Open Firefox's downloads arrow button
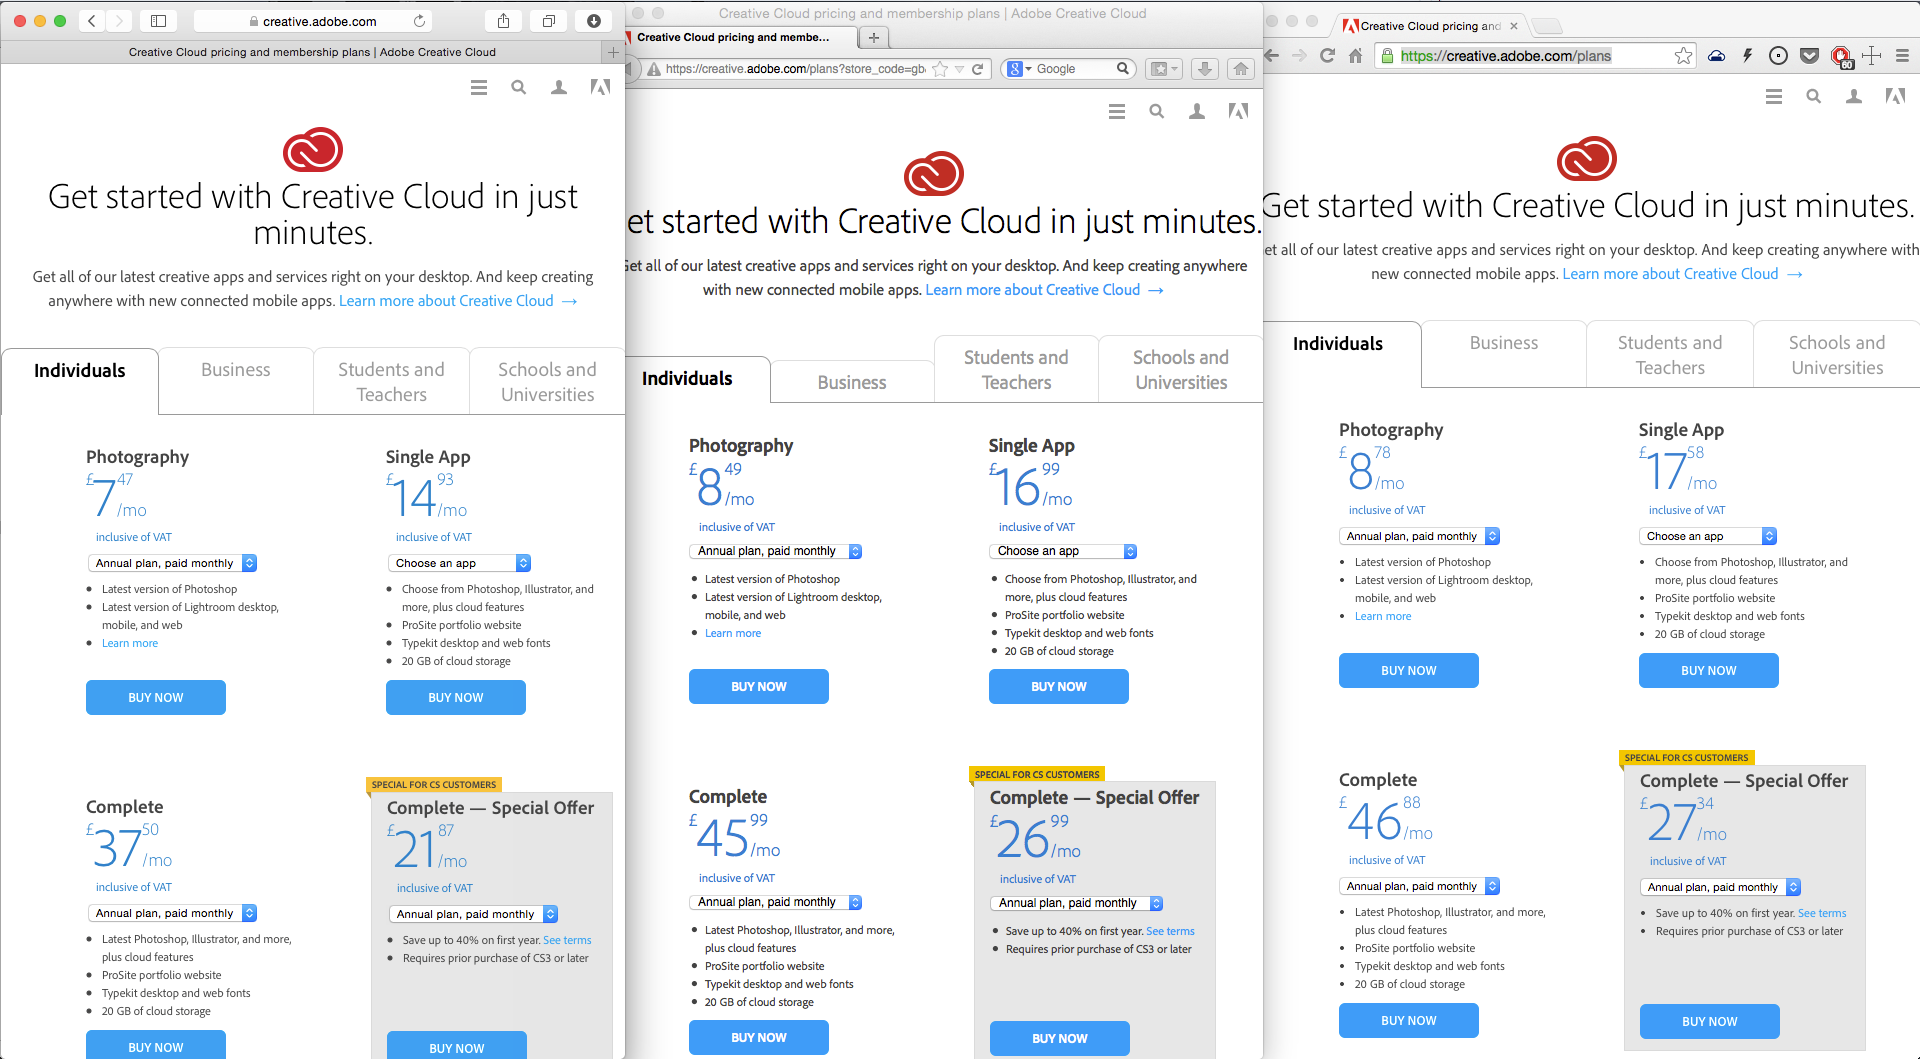1920x1059 pixels. 1205,69
